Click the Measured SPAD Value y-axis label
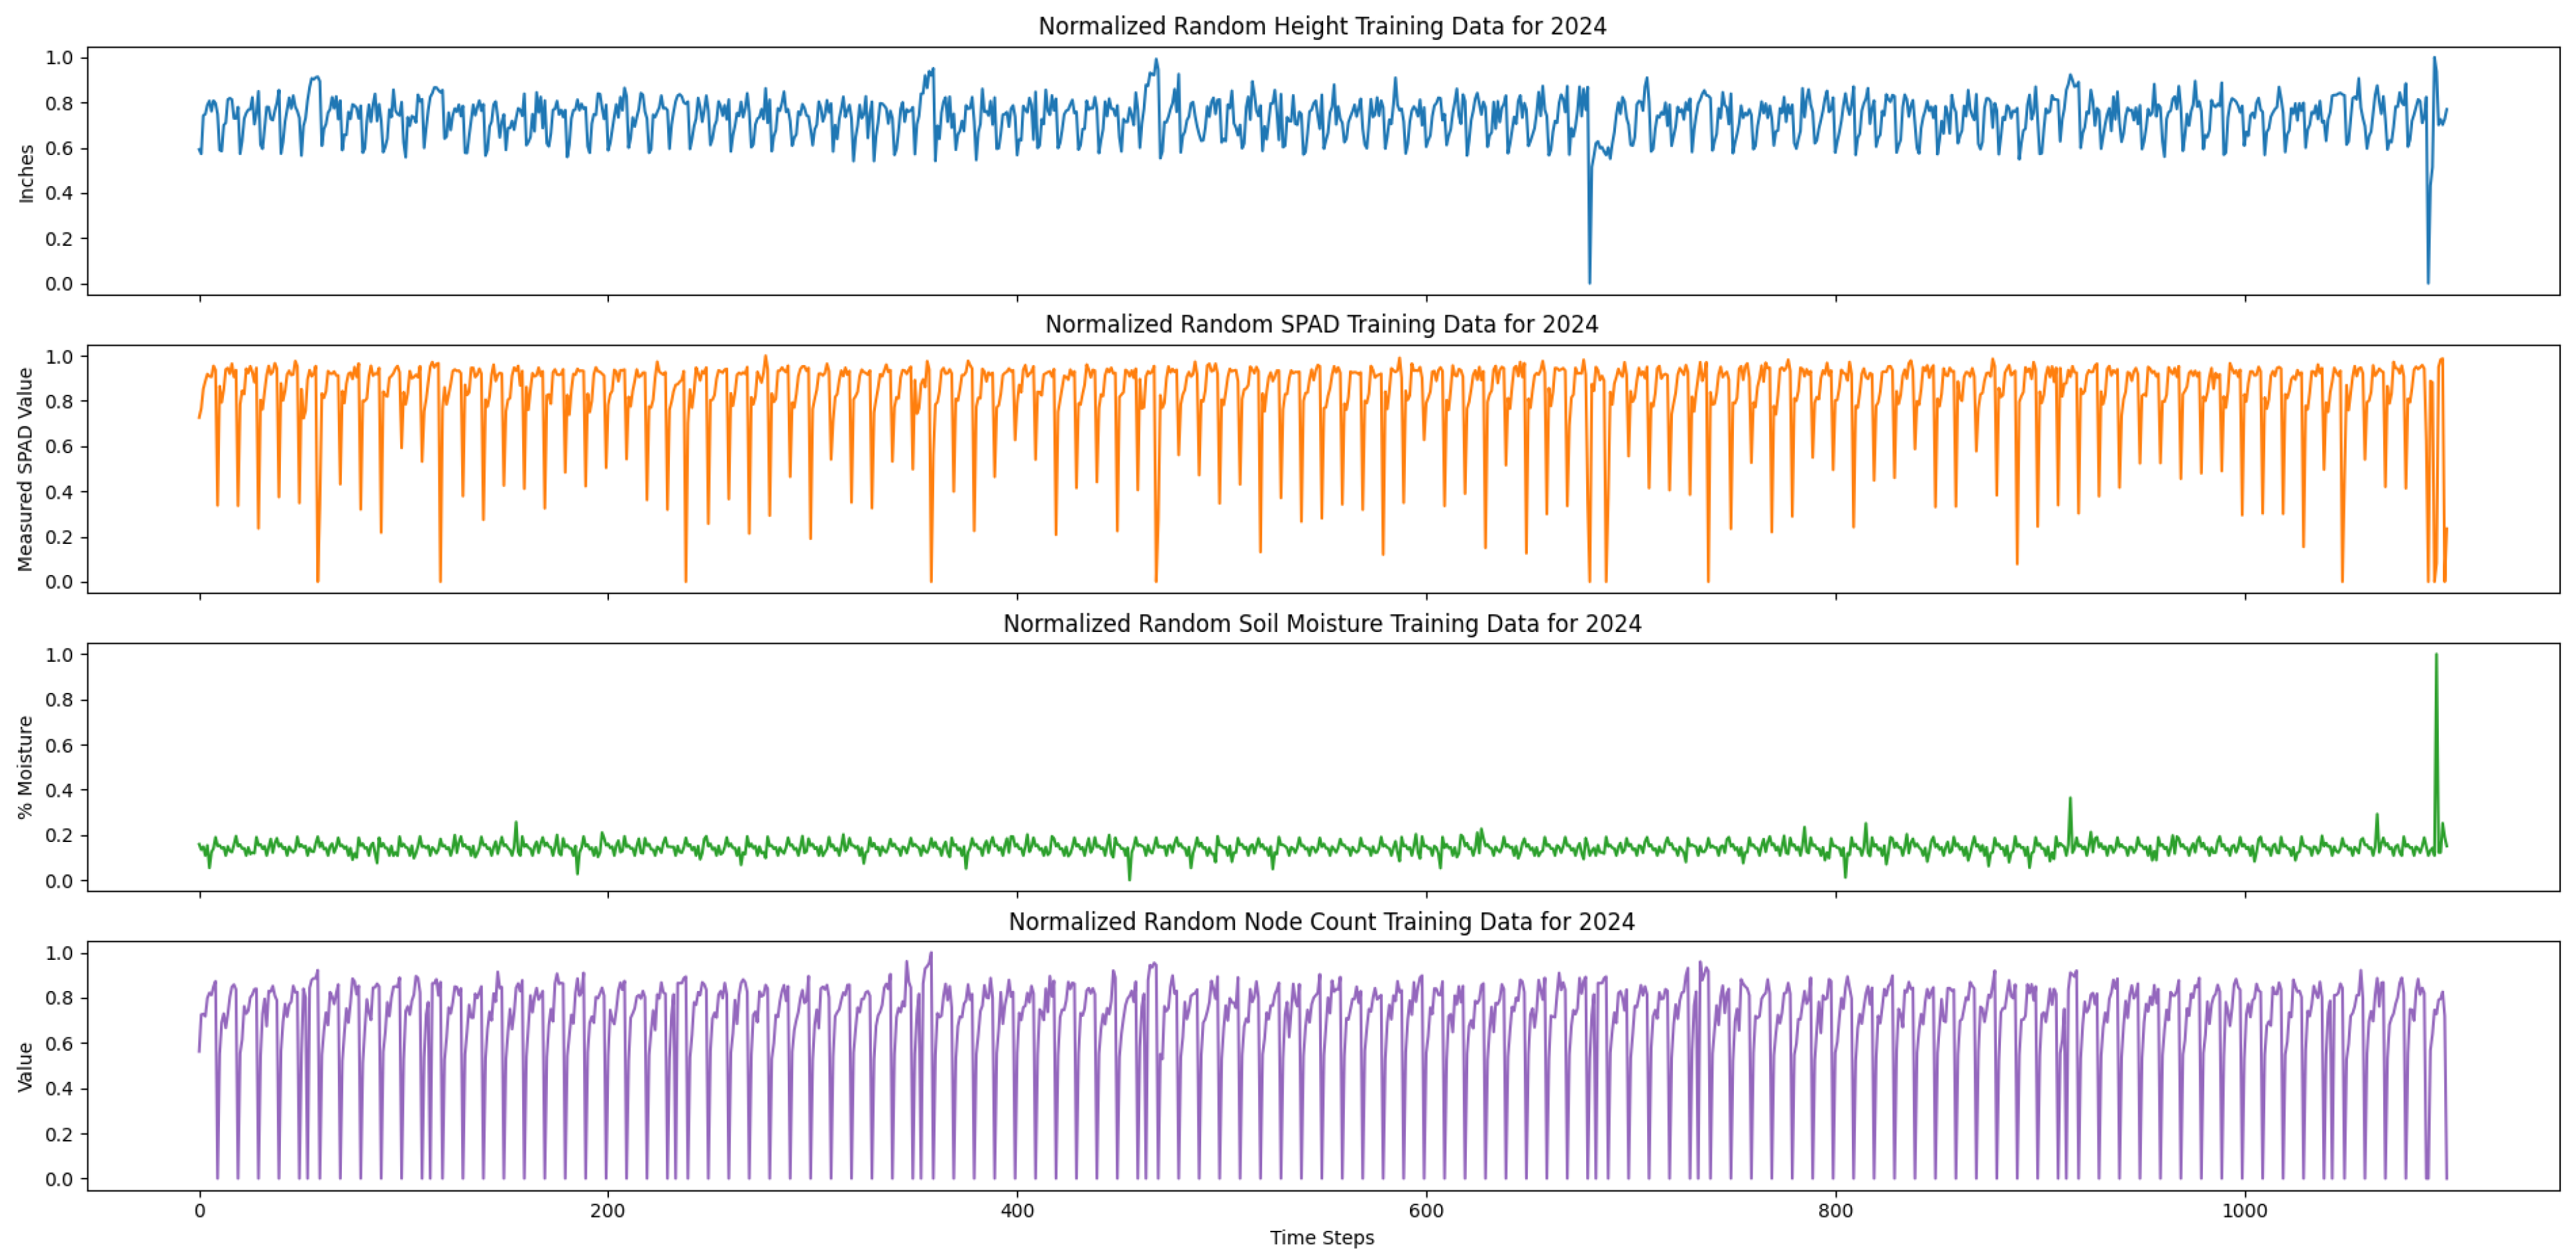The width and height of the screenshot is (2576, 1260). point(26,469)
